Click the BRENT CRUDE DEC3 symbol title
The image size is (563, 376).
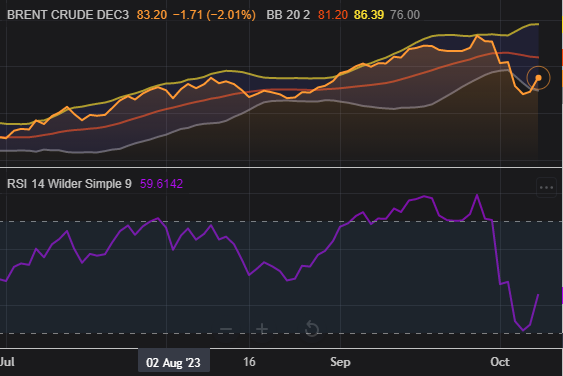click(x=68, y=15)
